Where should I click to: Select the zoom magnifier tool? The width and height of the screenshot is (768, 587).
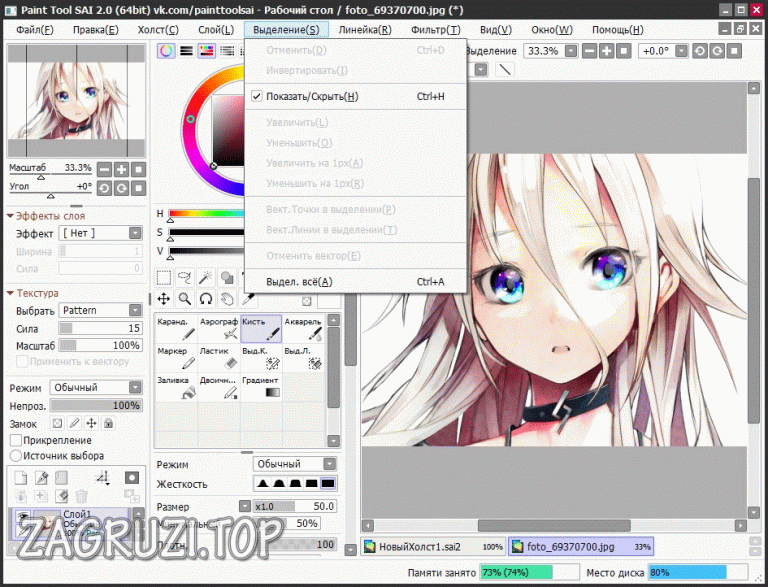(185, 298)
